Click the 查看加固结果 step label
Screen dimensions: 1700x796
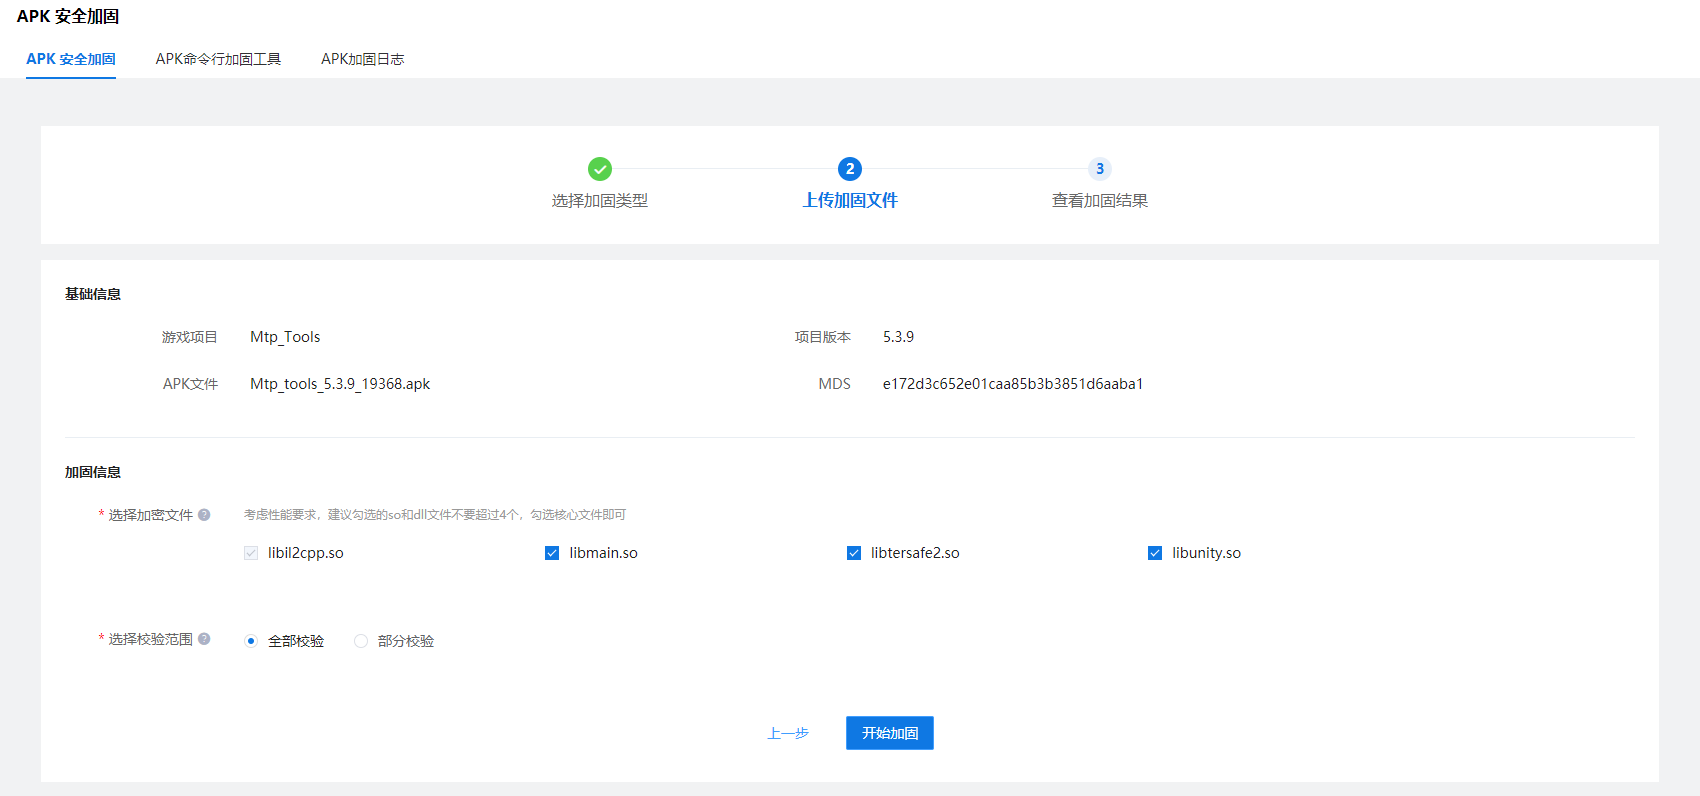click(x=1100, y=201)
